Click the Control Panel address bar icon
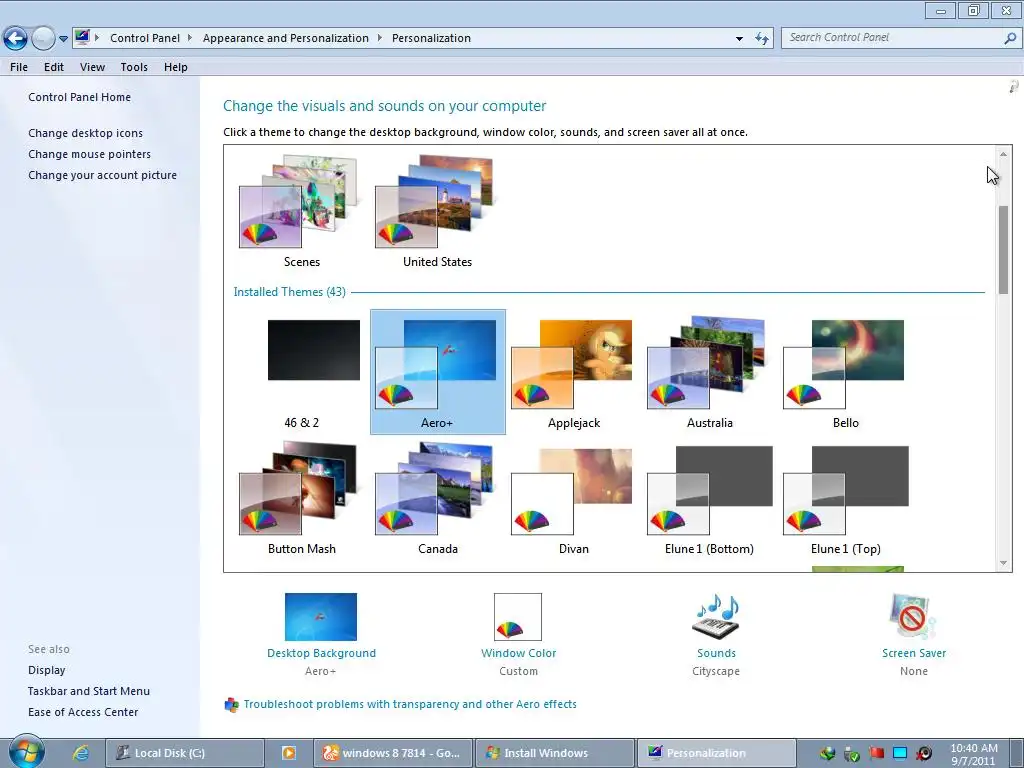1024x768 pixels. 82,37
